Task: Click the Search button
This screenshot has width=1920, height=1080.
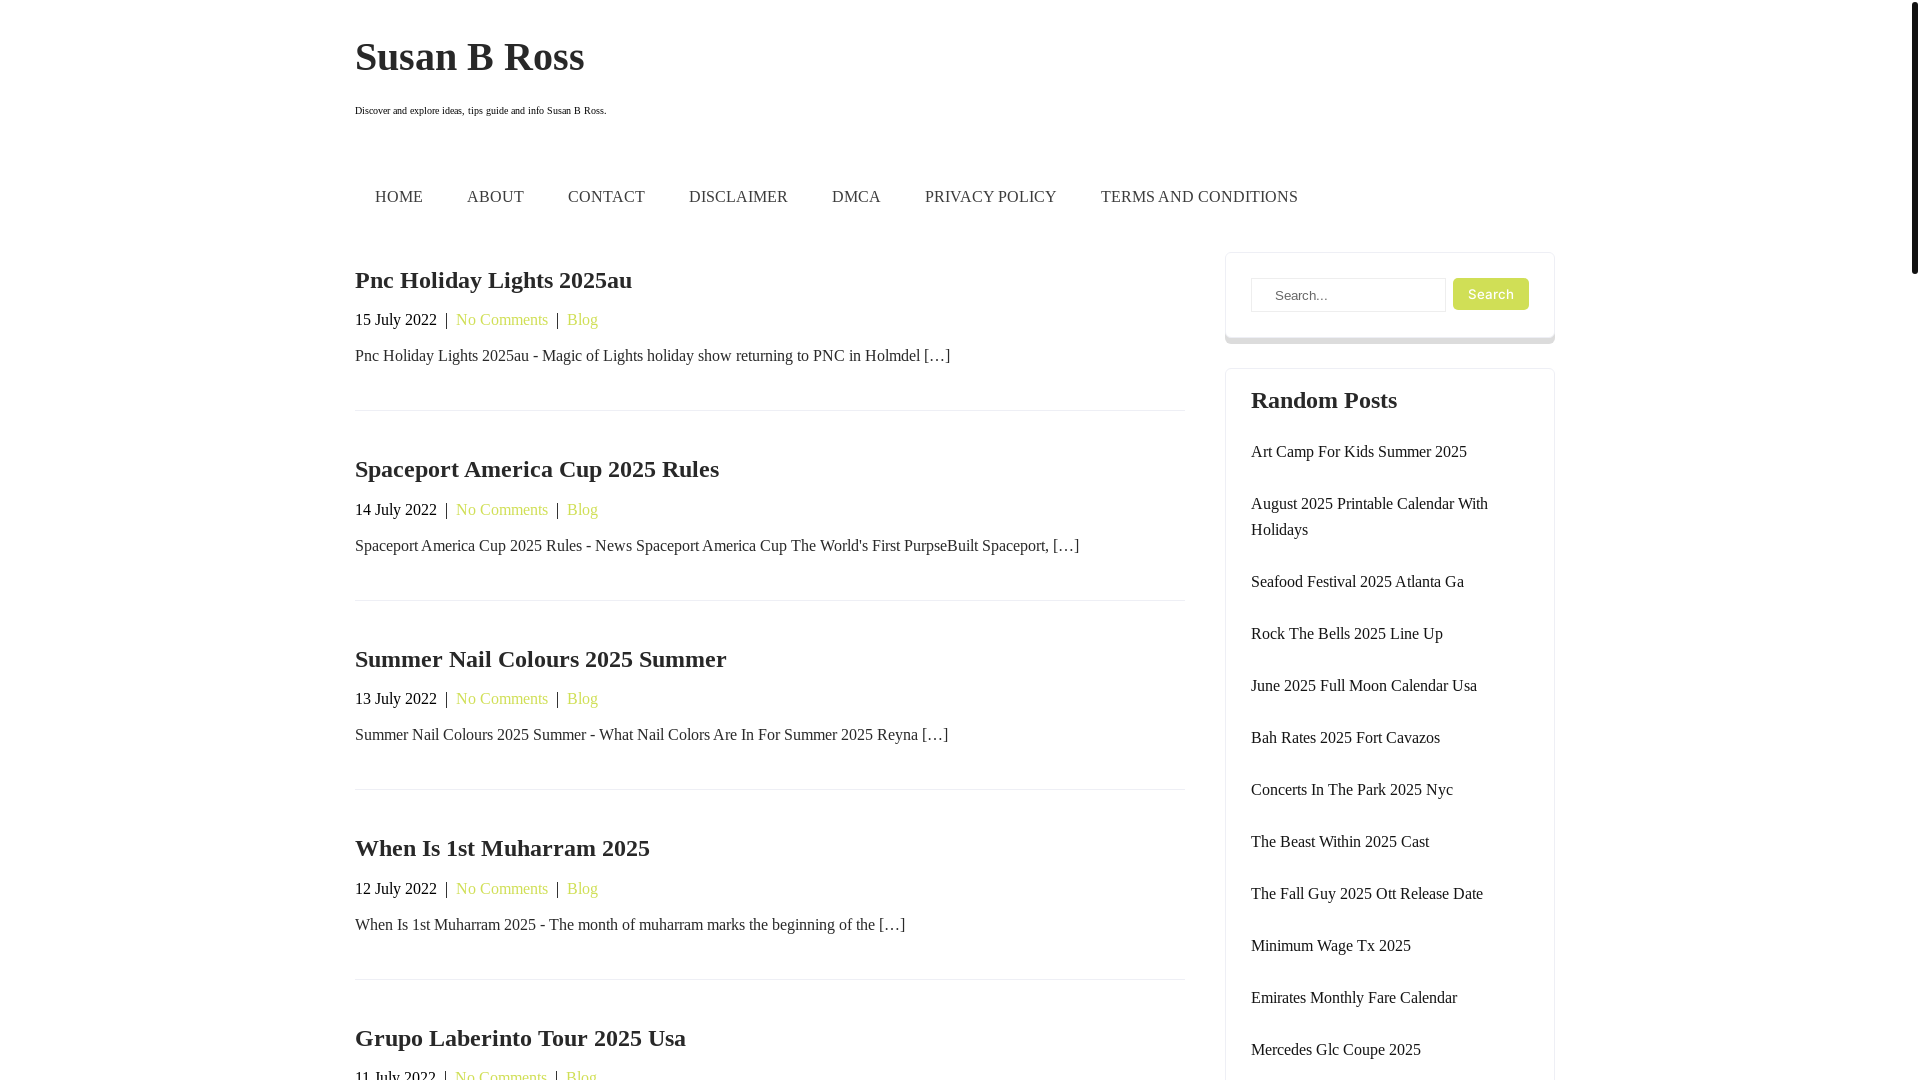Action: (x=1490, y=294)
